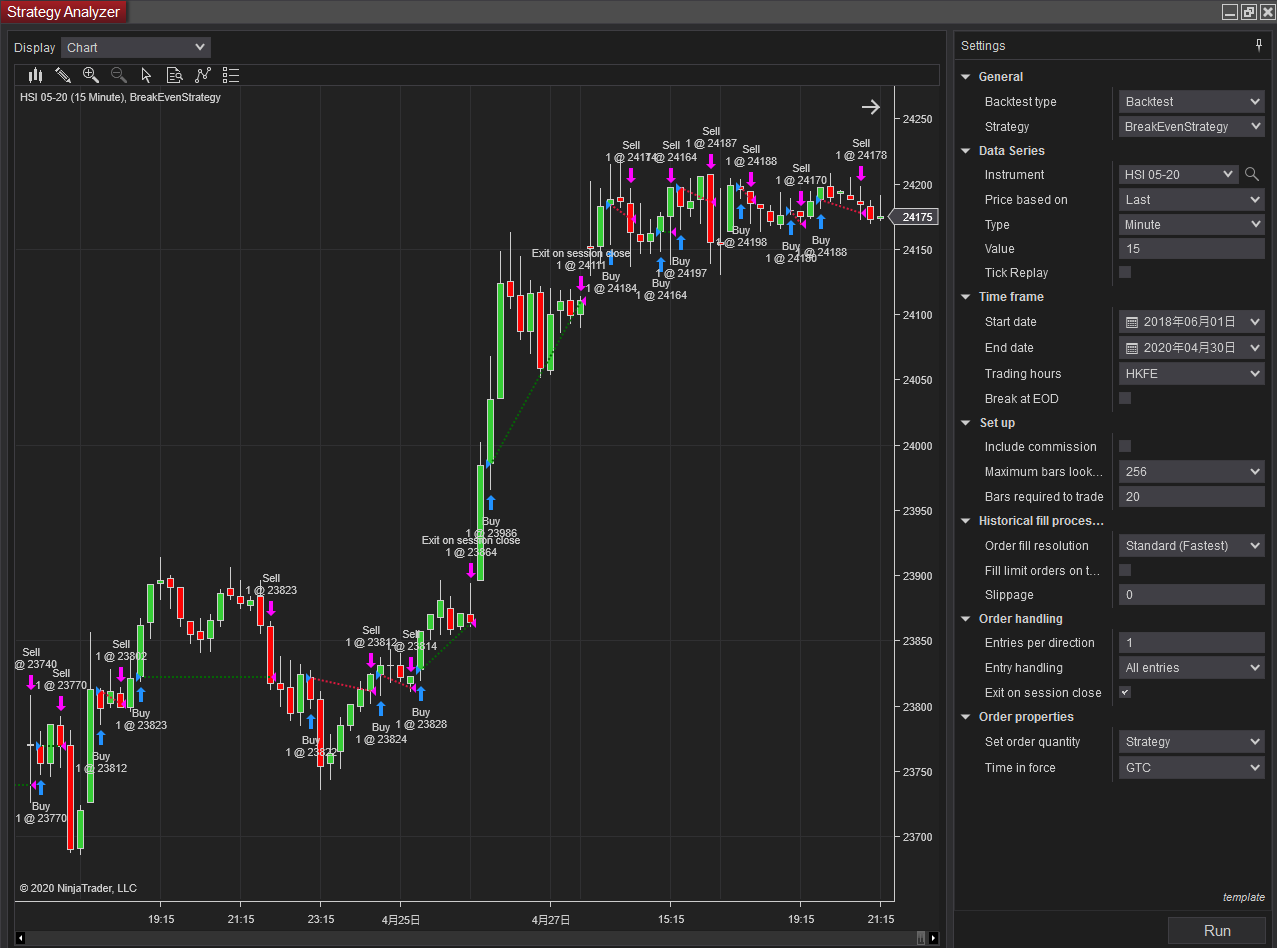Click Bars required to trade field
1277x948 pixels.
point(1192,496)
